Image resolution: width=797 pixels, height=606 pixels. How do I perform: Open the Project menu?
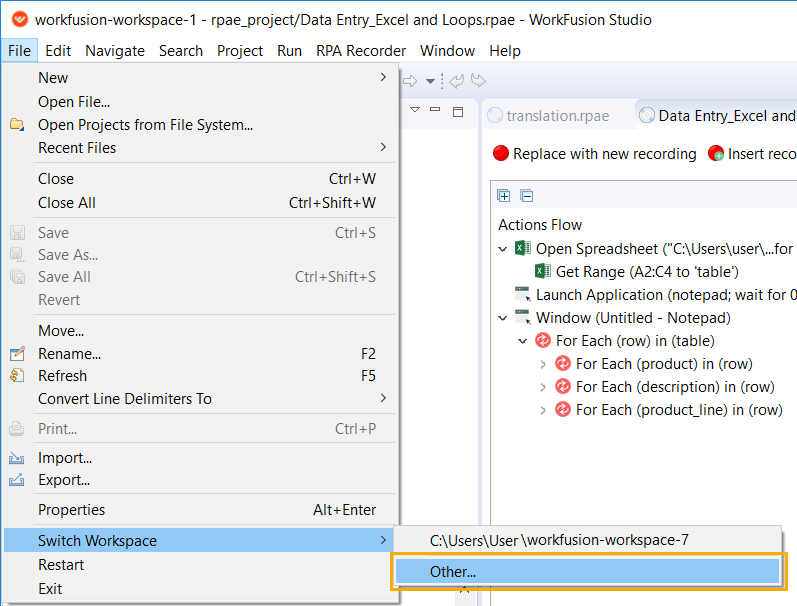tap(240, 51)
